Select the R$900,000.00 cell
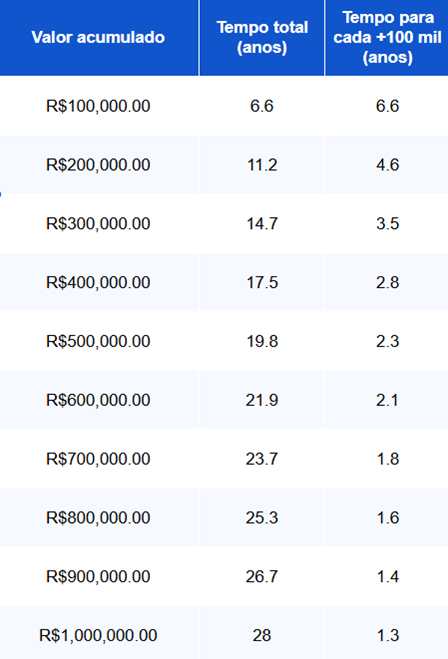Screen dimensions: 448x659 click(x=98, y=577)
